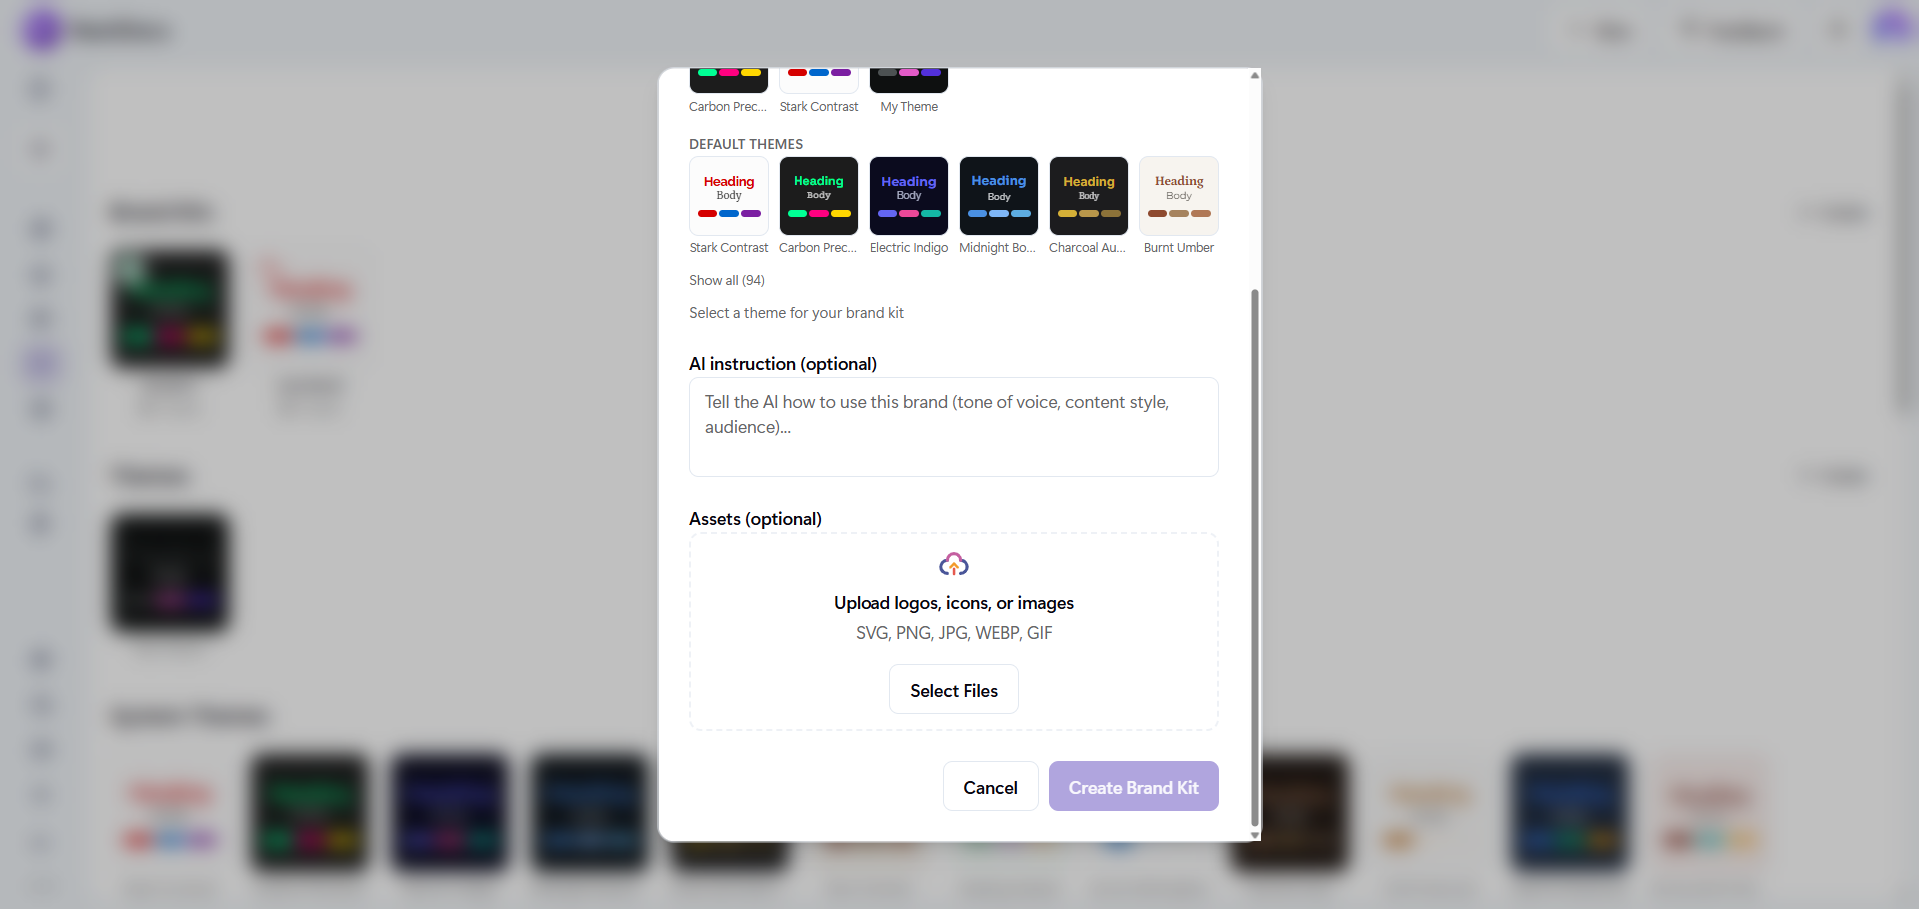Pick the Electric Indigo theme

tap(908, 196)
